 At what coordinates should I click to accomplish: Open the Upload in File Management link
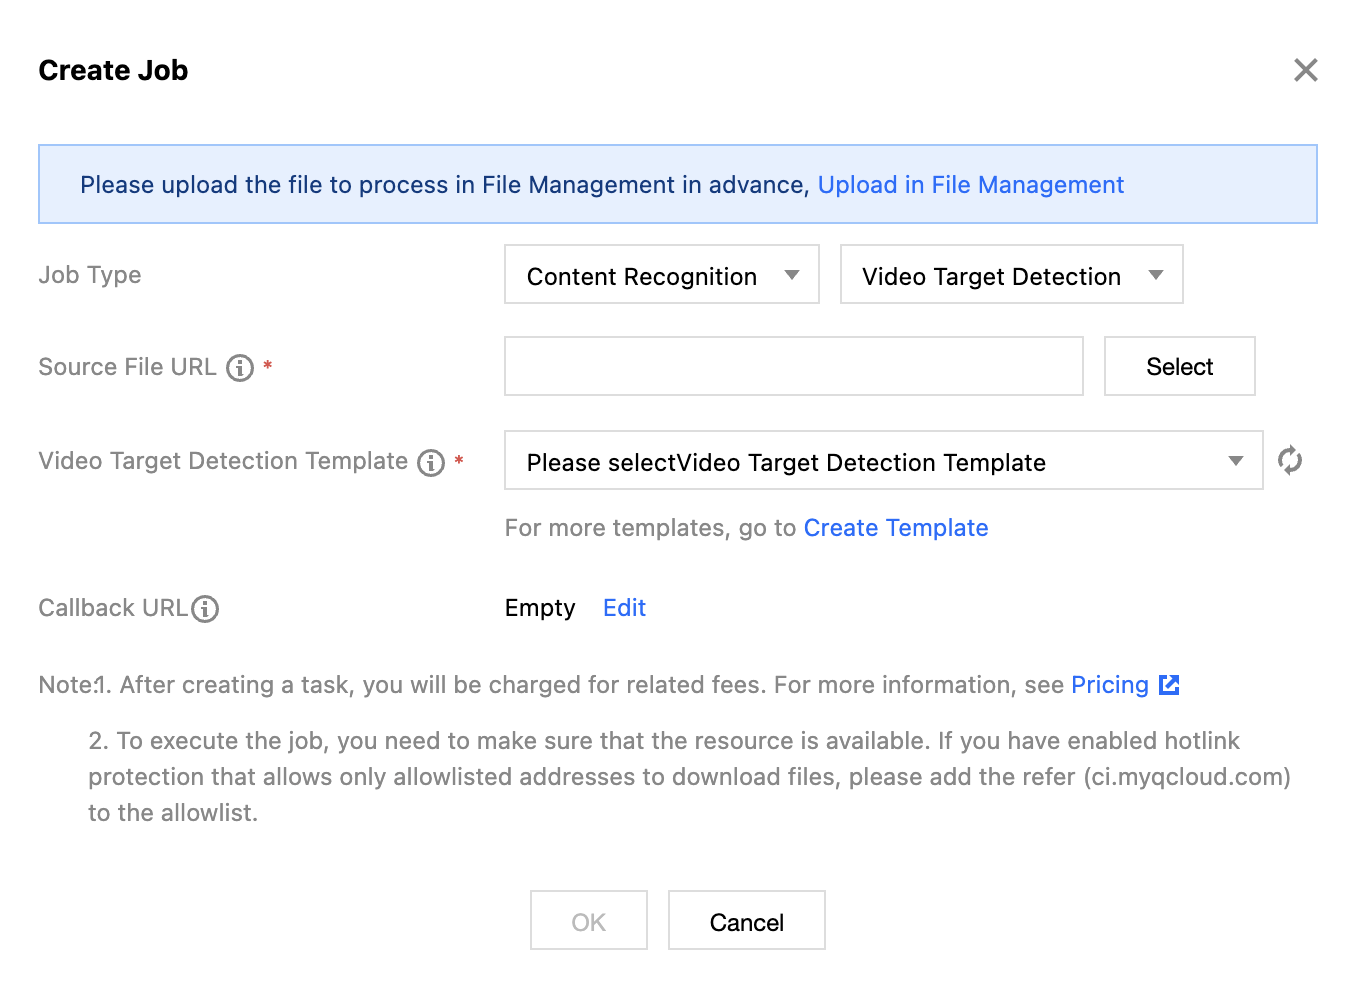click(x=970, y=185)
